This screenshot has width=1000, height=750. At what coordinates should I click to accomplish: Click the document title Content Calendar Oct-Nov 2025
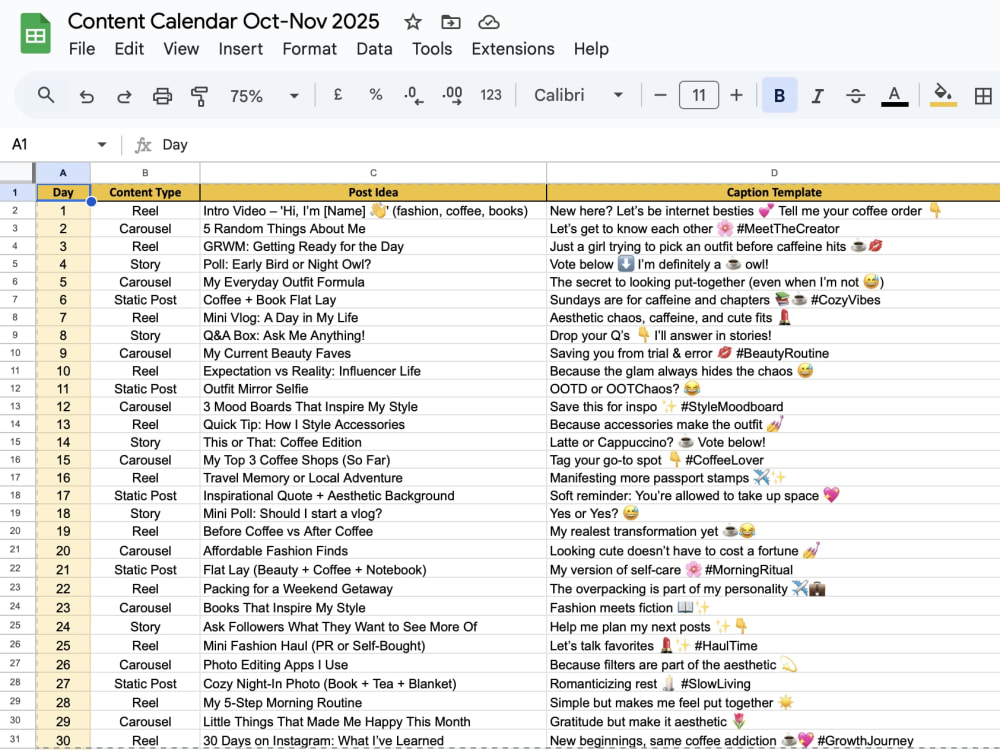pyautogui.click(x=223, y=21)
